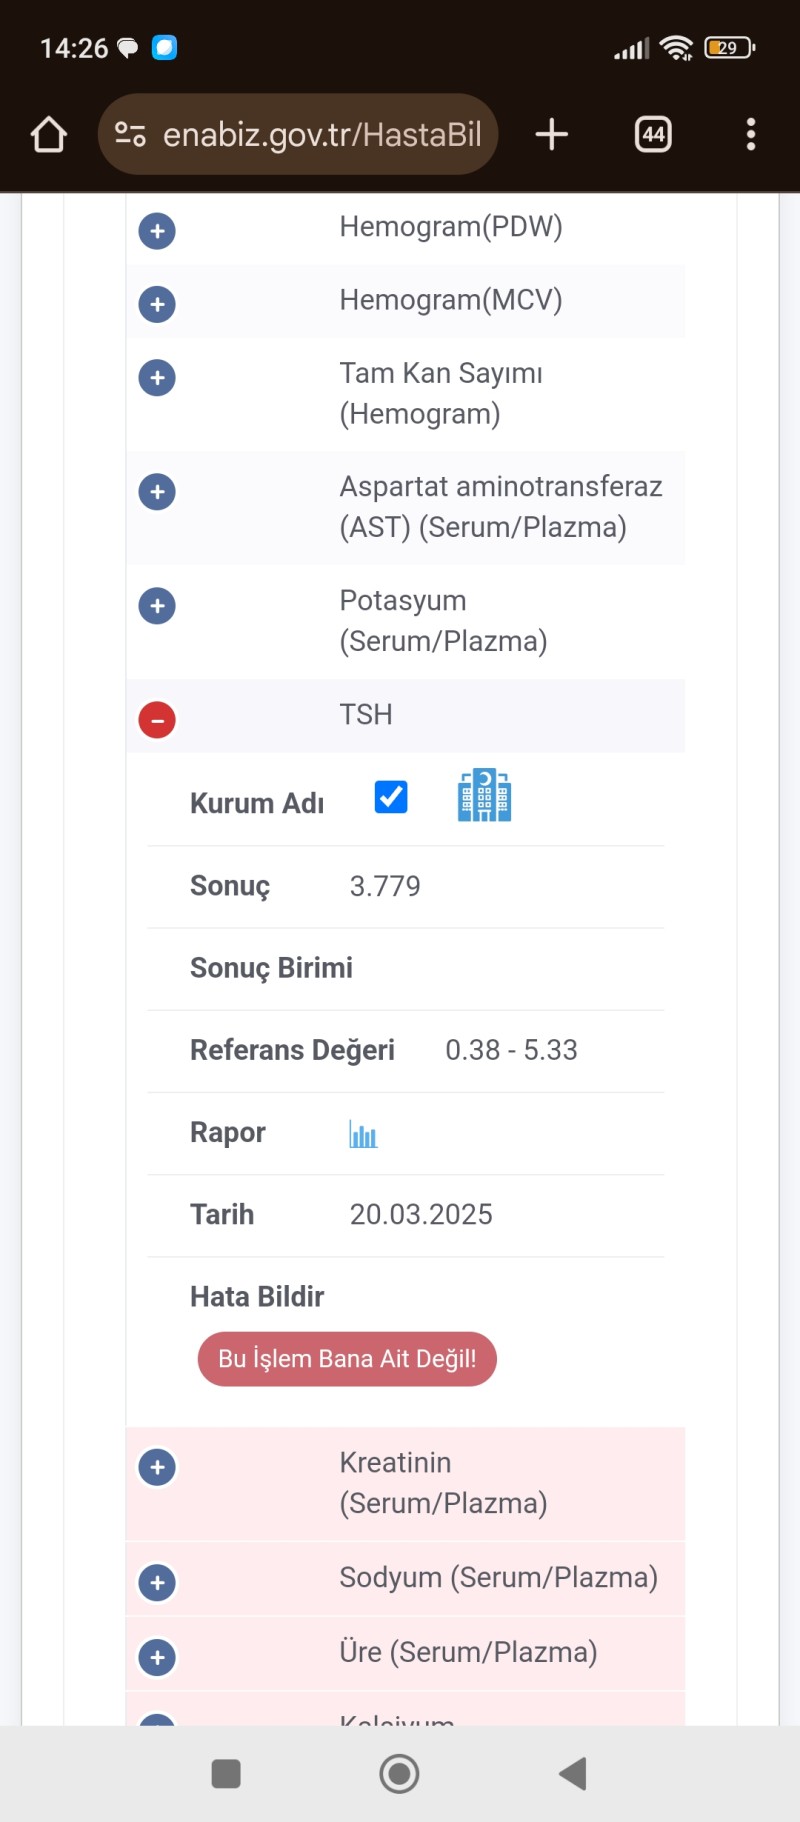Screen dimensions: 800x1822
Task: Expand the Aspartat aminotransferaz (AST) row
Action: coord(157,492)
